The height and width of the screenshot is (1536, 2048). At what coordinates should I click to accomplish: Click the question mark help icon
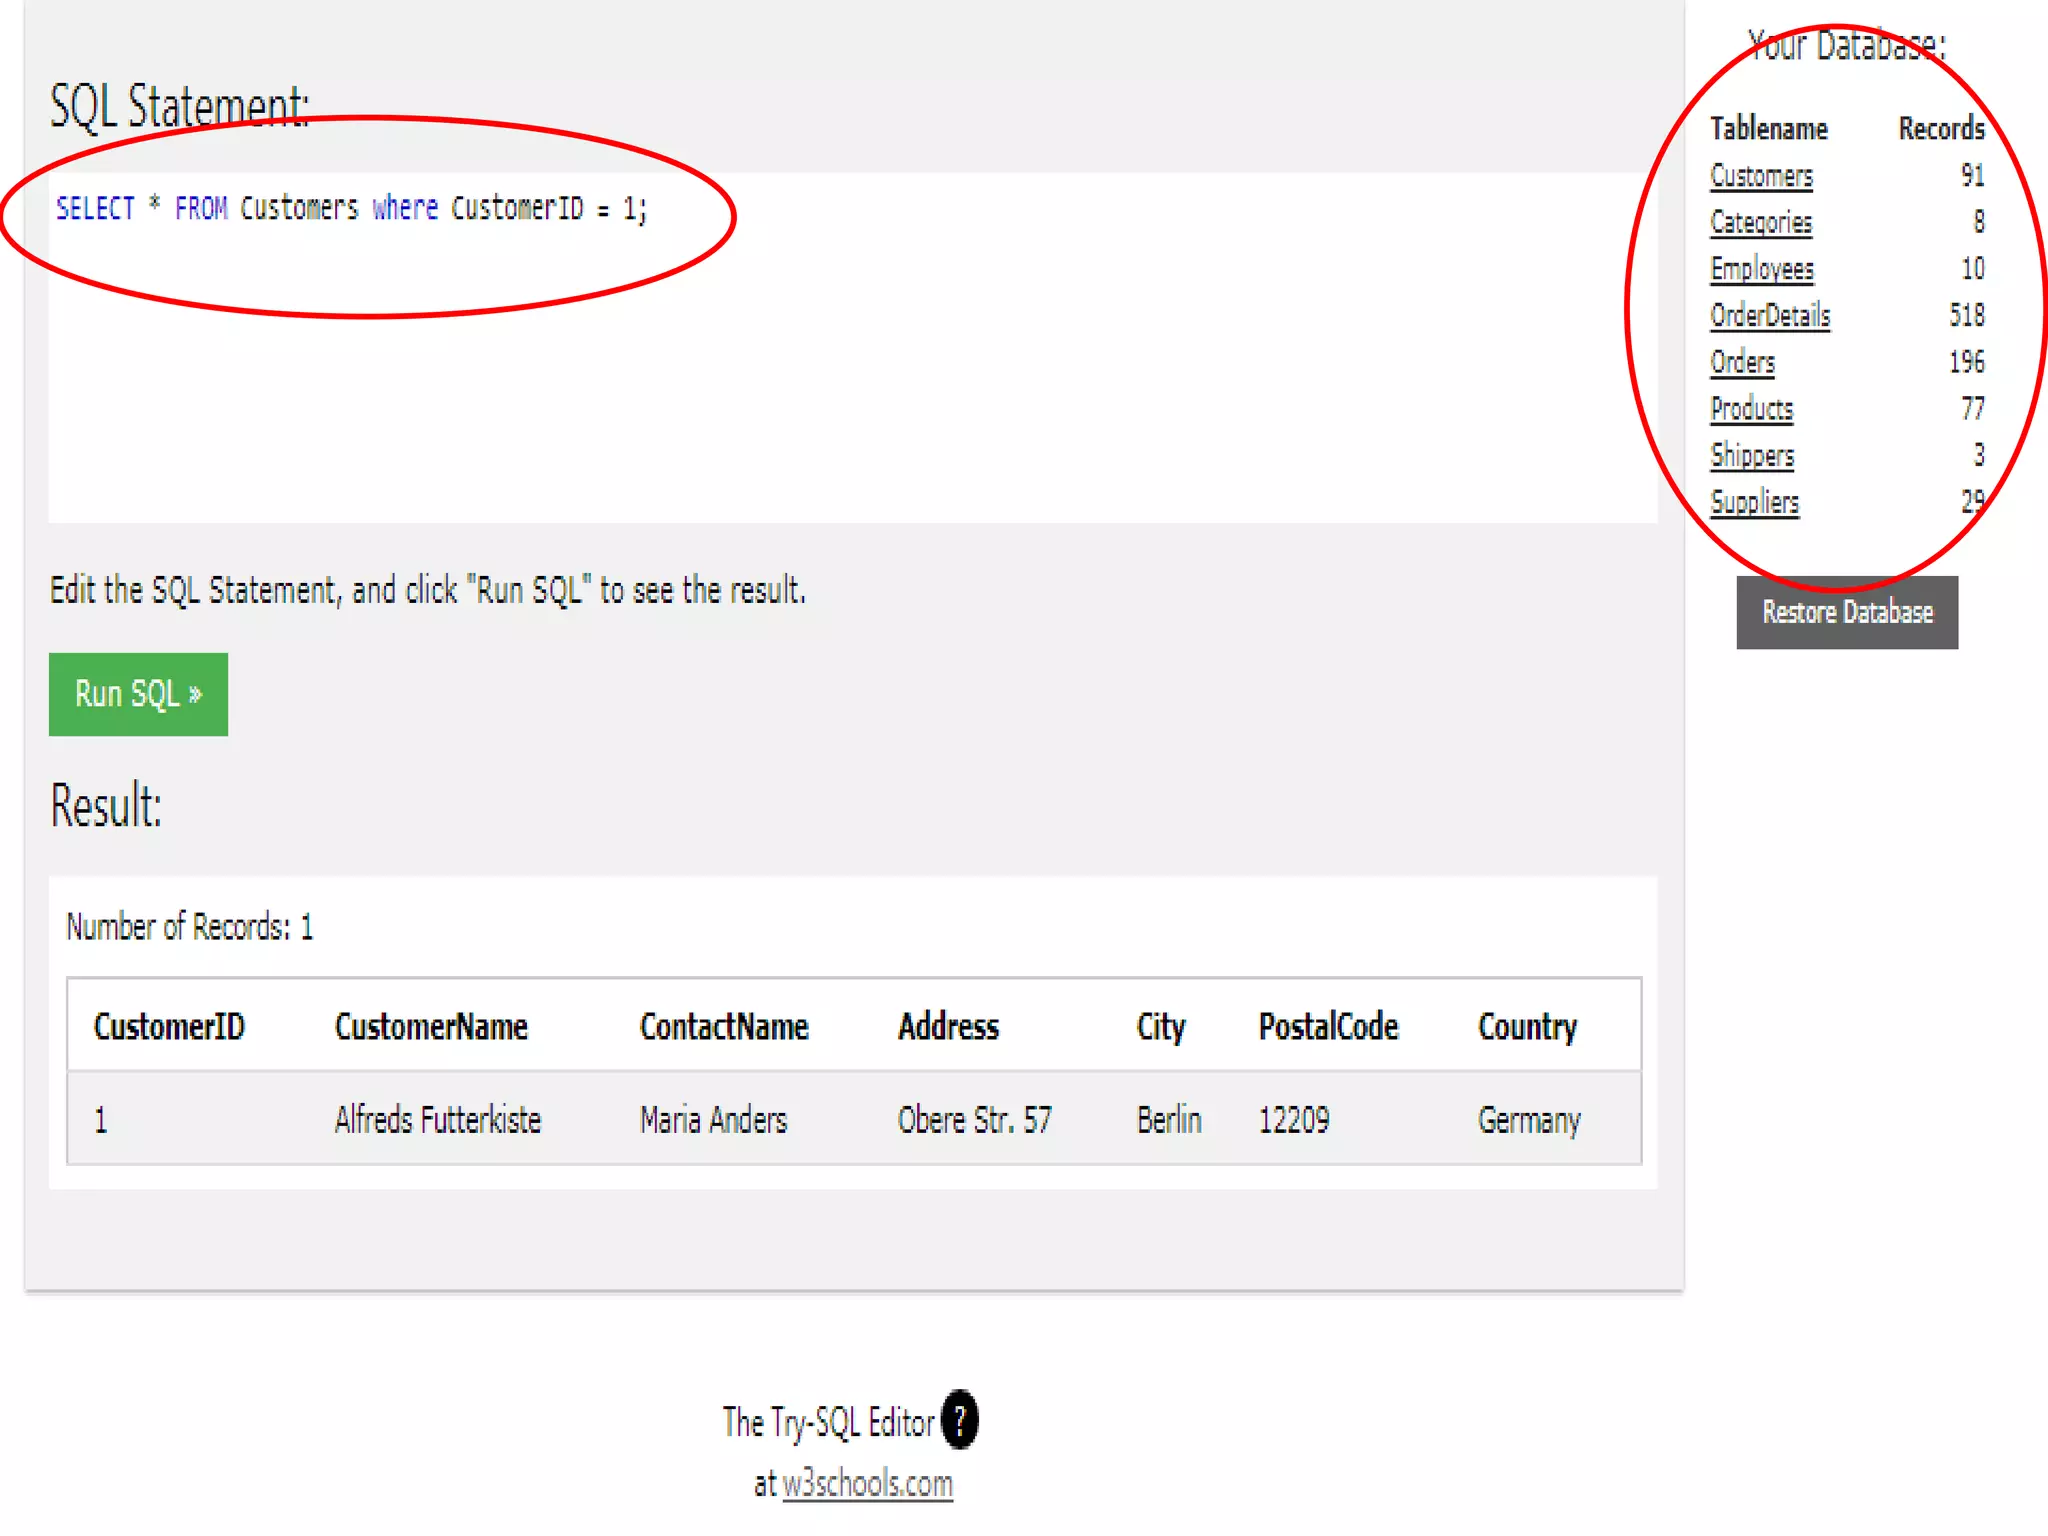pos(960,1419)
